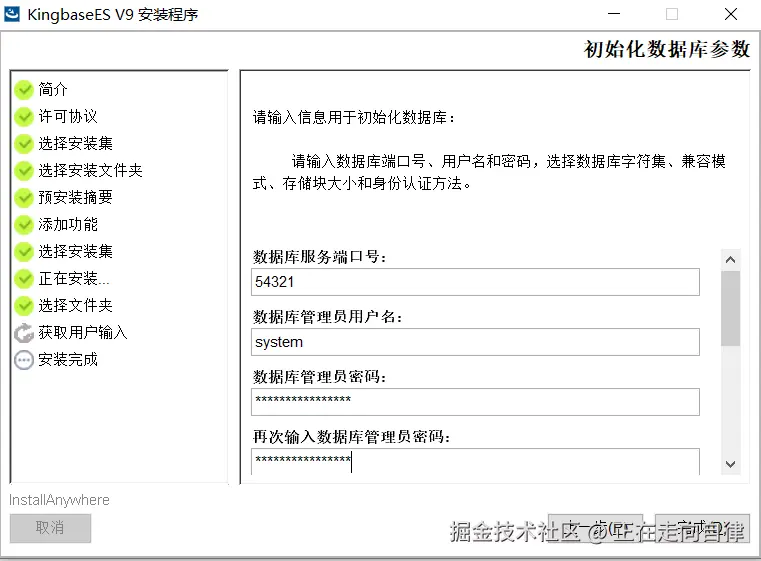Viewport: 761px width, 561px height.
Task: Click the 添加功能 step label
Action: point(68,225)
